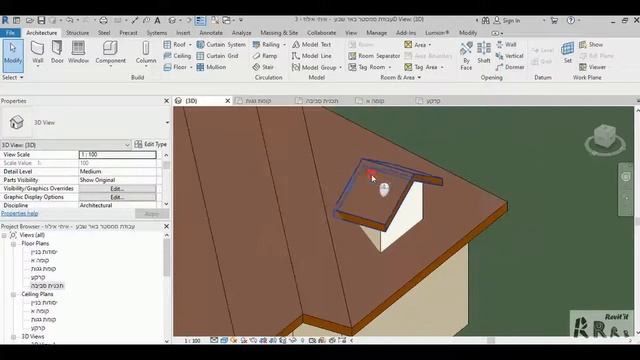This screenshot has width=640, height=360.
Task: Click the Parts Visibility value Show Original
Action: point(118,180)
